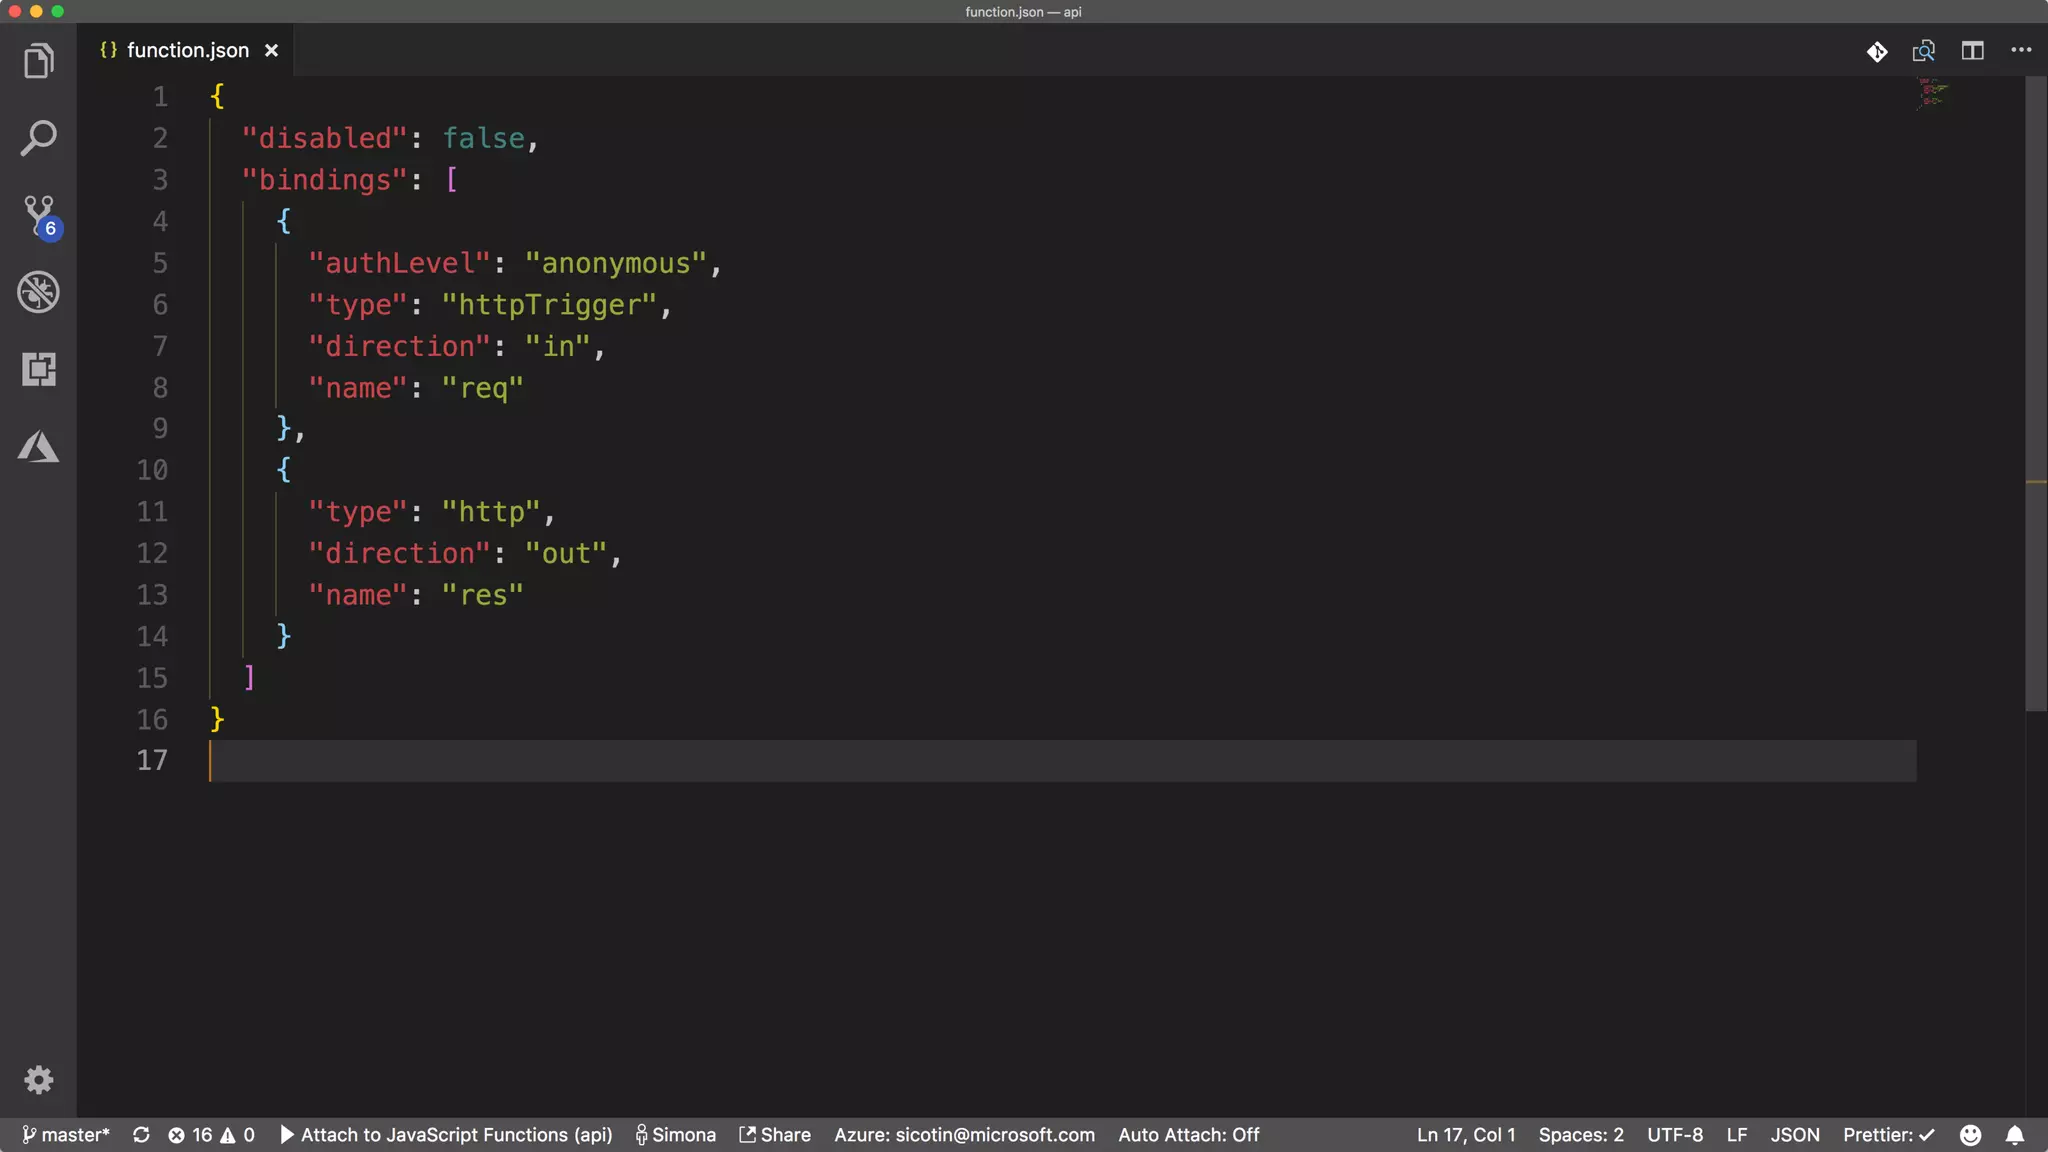Image resolution: width=2048 pixels, height=1152 pixels.
Task: Open the Extensions view in the activity bar
Action: [38, 369]
